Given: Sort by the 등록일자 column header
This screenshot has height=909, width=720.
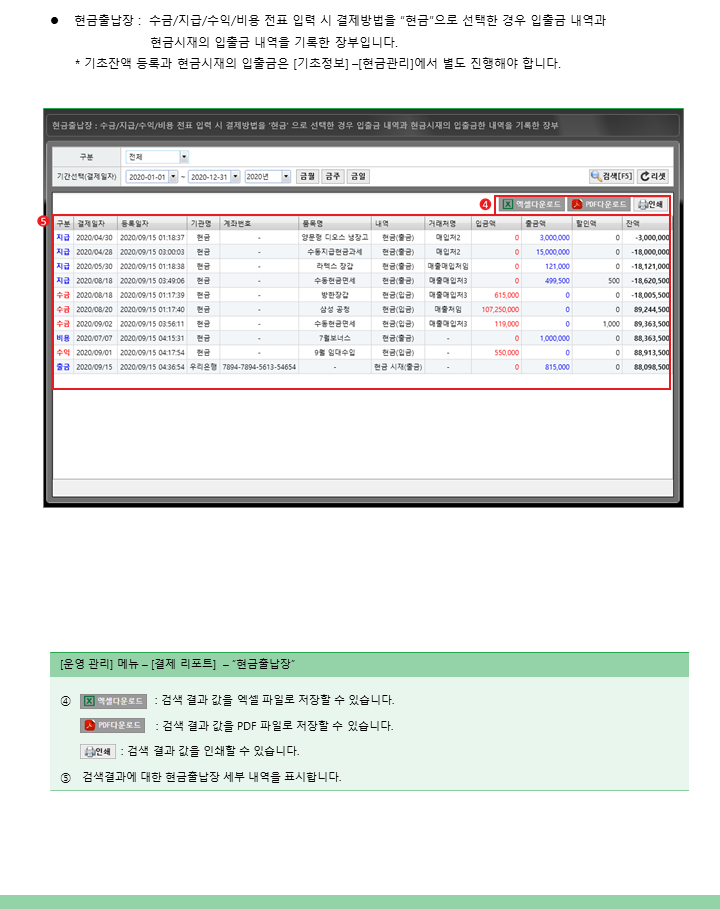Looking at the screenshot, I should (152, 223).
